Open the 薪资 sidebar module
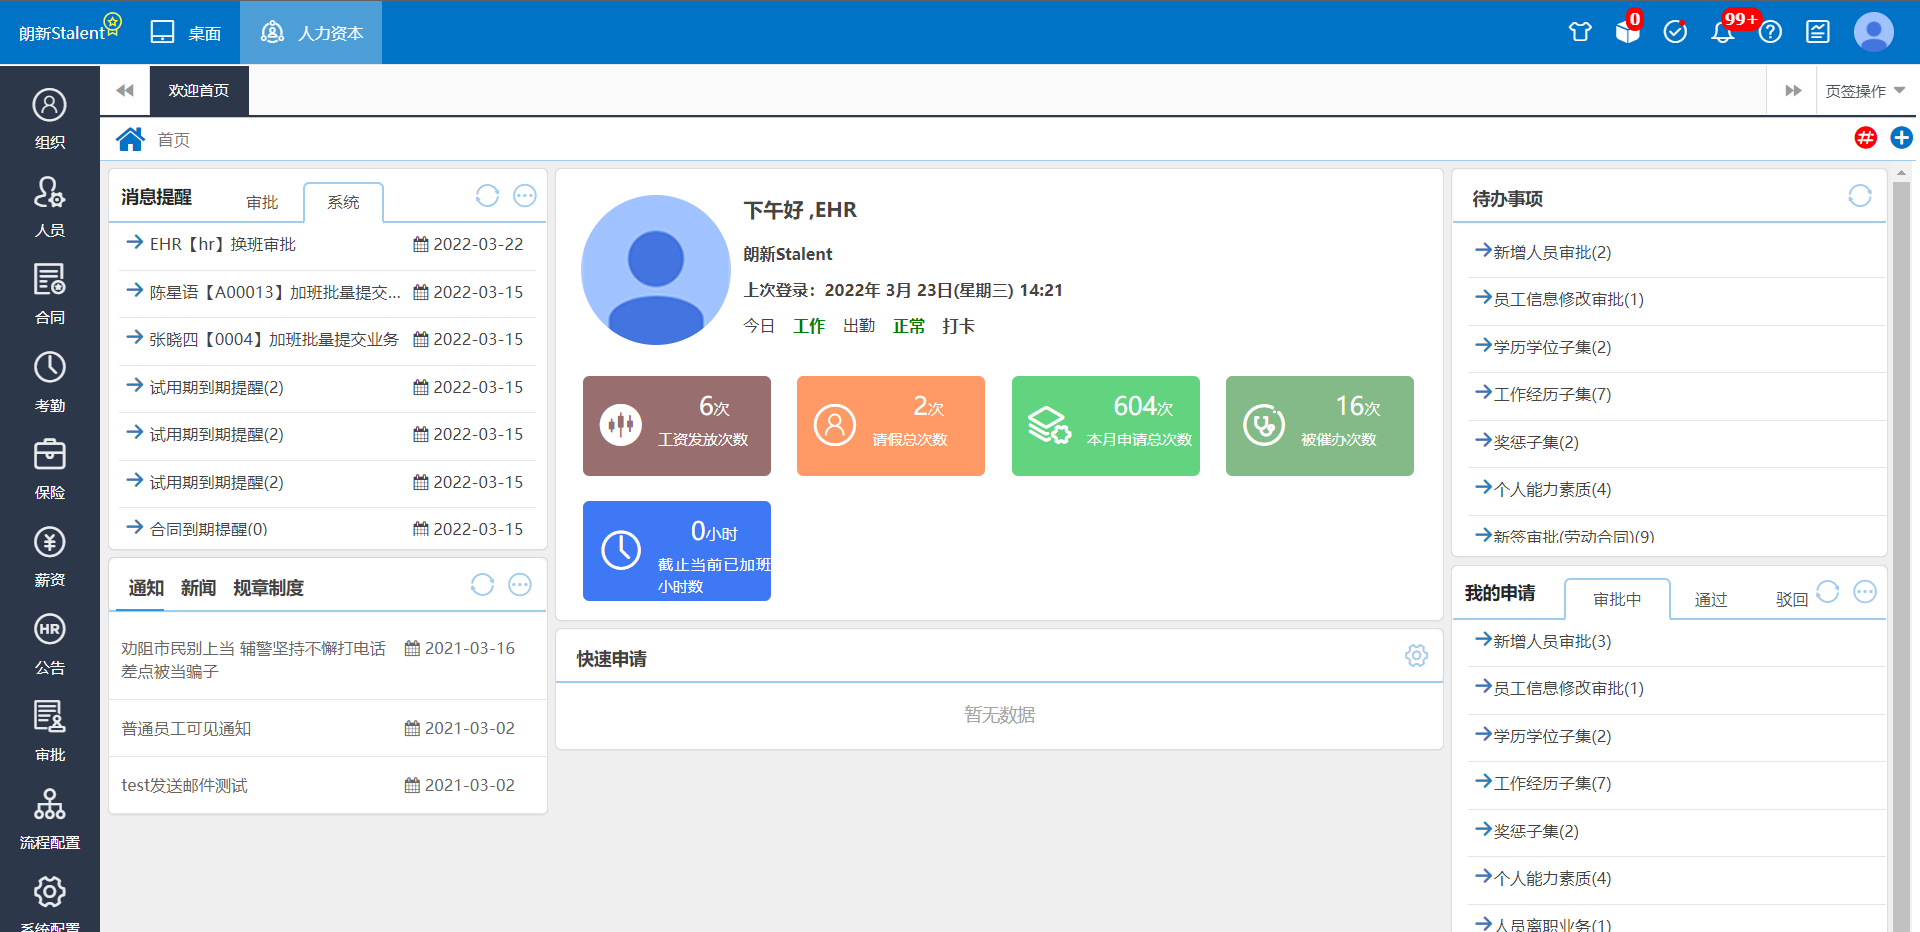 click(x=50, y=557)
